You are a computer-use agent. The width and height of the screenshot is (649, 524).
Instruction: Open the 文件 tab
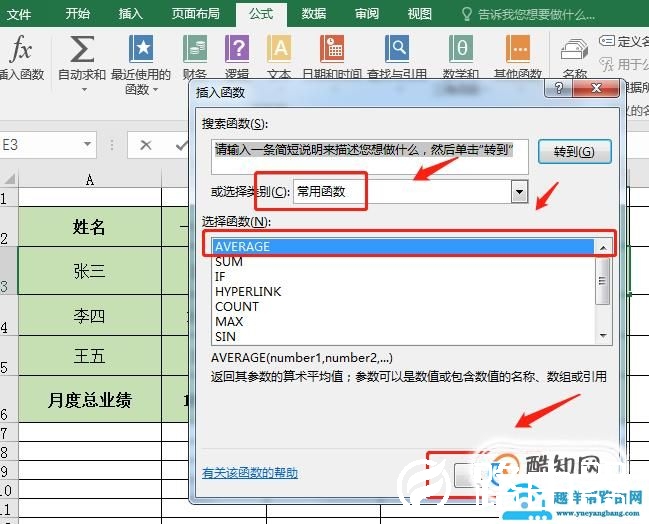pyautogui.click(x=19, y=14)
